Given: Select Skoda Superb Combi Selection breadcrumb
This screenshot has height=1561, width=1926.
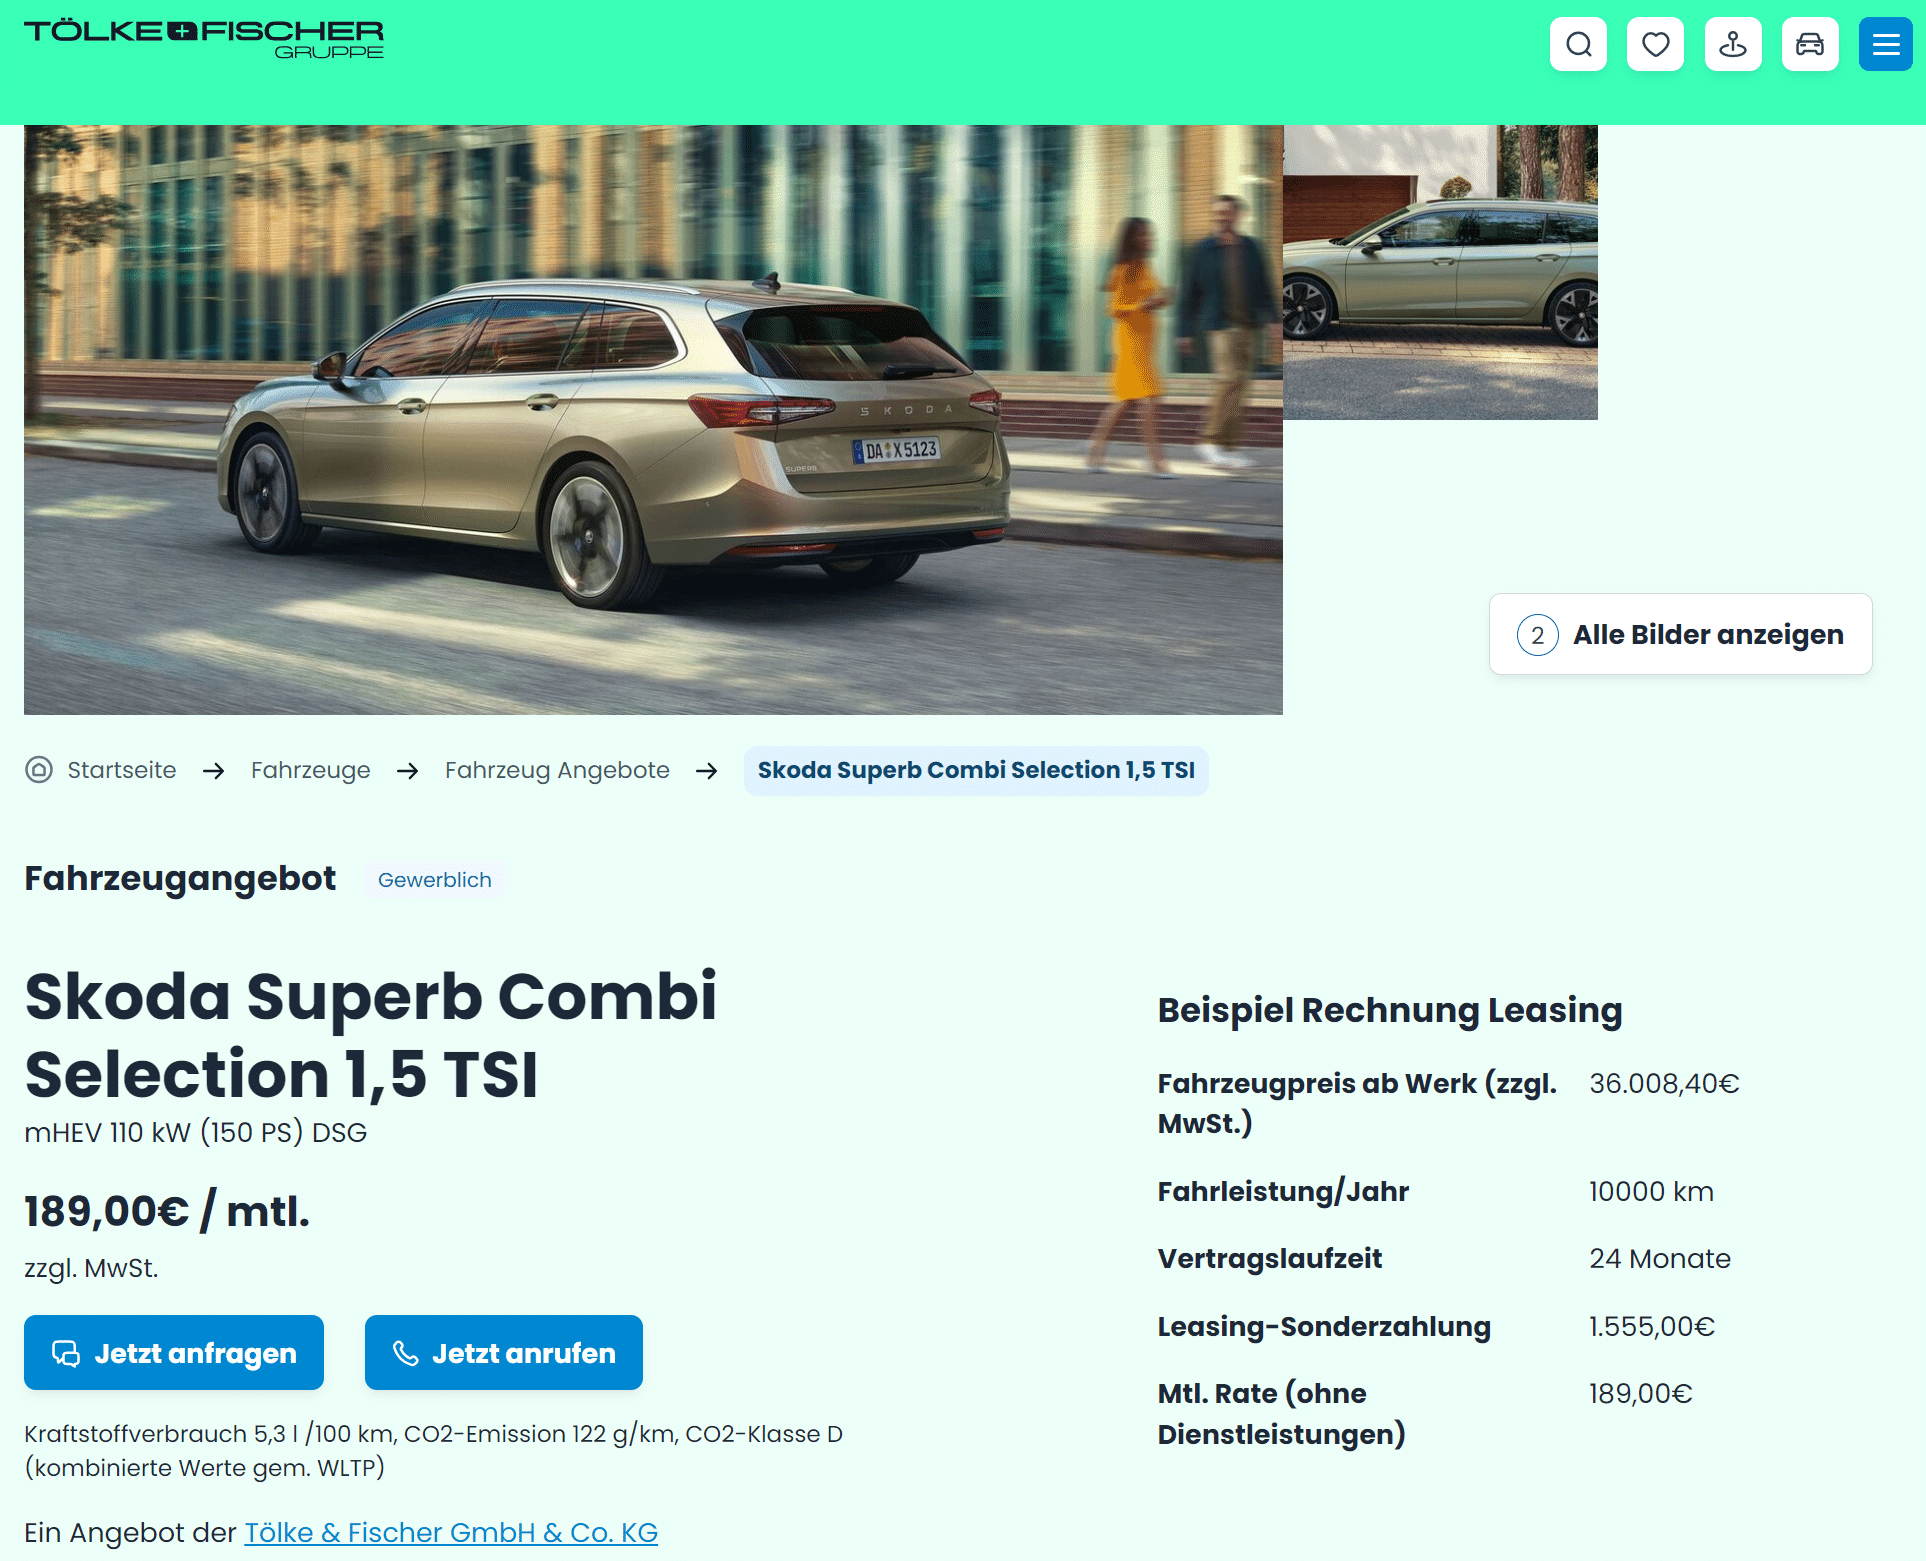Looking at the screenshot, I should point(976,770).
